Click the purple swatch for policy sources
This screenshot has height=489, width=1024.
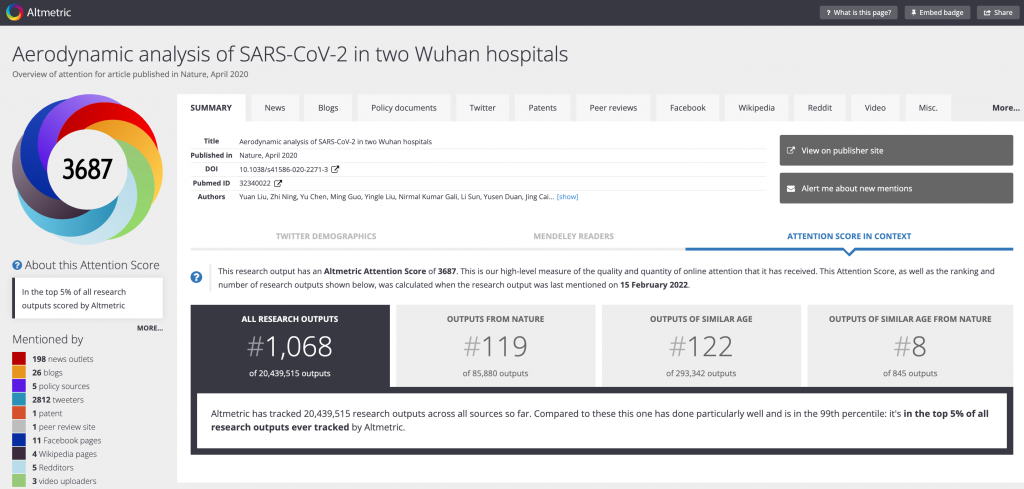point(19,386)
